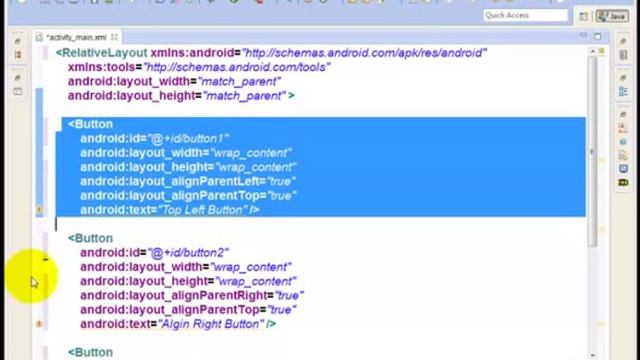Viewport: 640px width, 360px height.
Task: Click yellow warning indicator atop overview ruler
Action: click(602, 51)
